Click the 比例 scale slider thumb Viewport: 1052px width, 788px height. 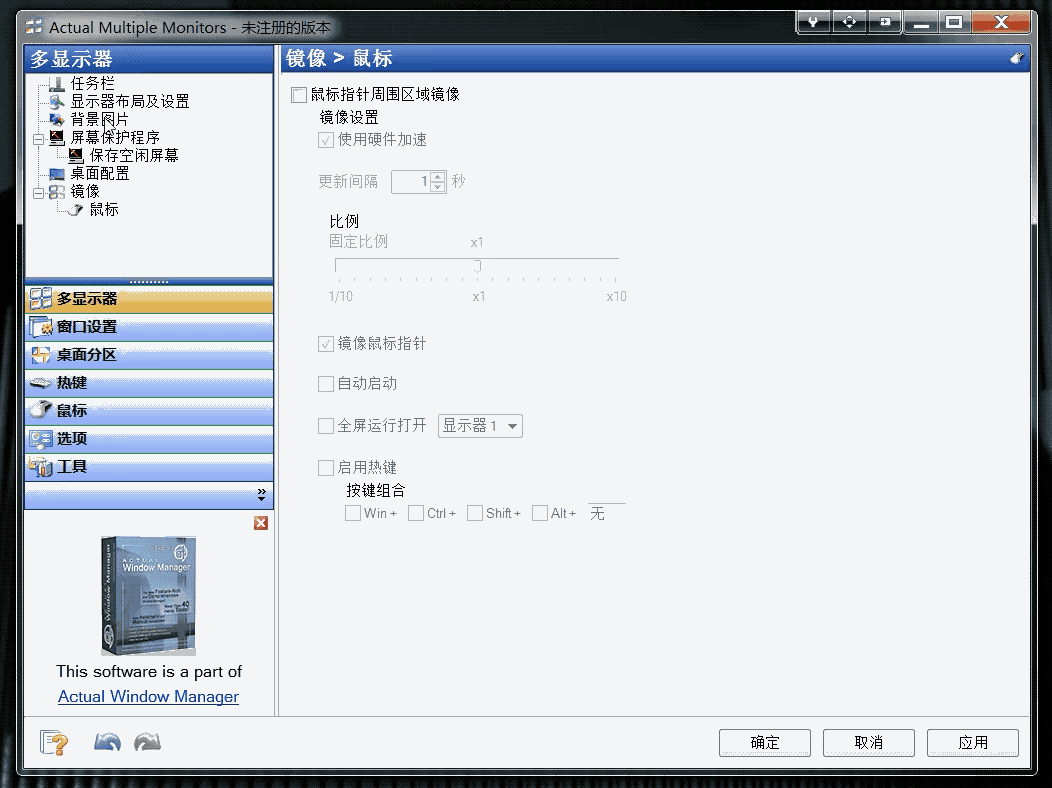click(478, 266)
